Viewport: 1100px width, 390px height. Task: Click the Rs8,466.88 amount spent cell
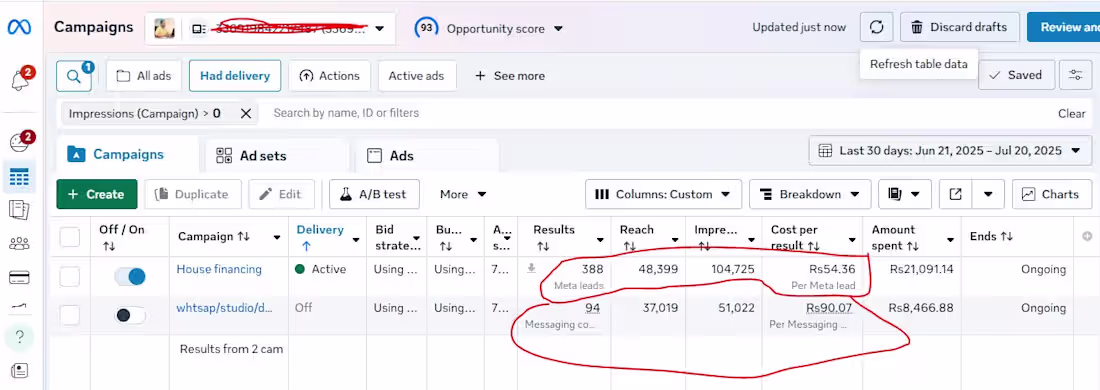click(921, 308)
